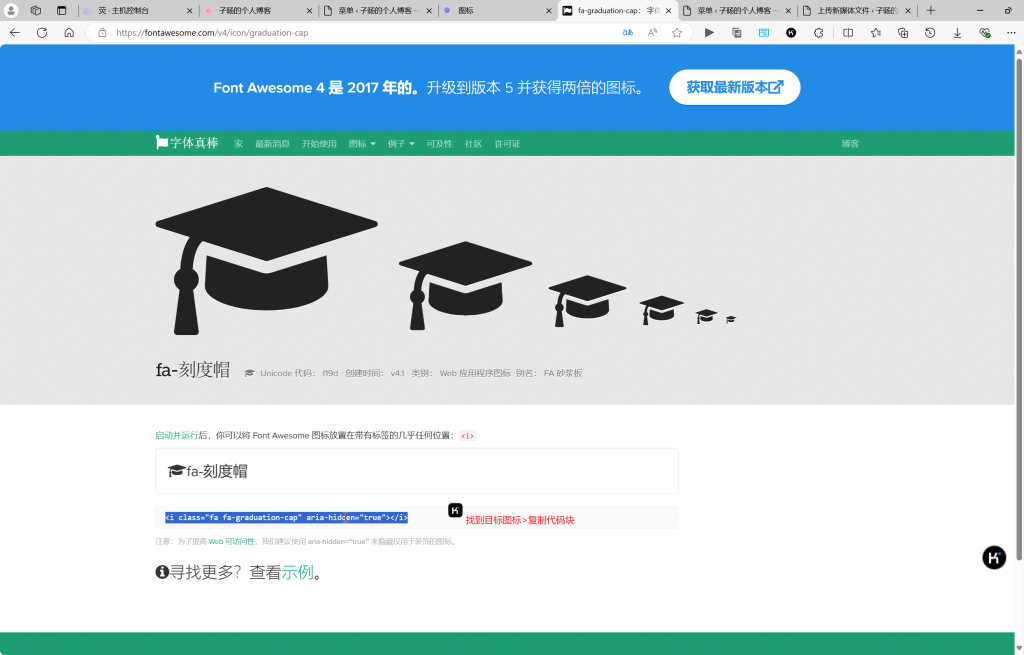
Task: Click the Unicode 代码 f19d text
Action: click(299, 373)
